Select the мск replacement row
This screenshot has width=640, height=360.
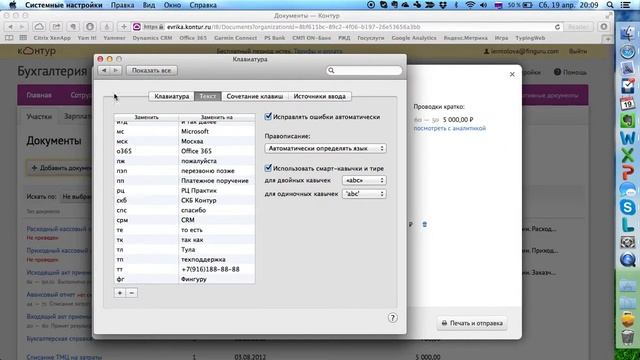point(184,141)
